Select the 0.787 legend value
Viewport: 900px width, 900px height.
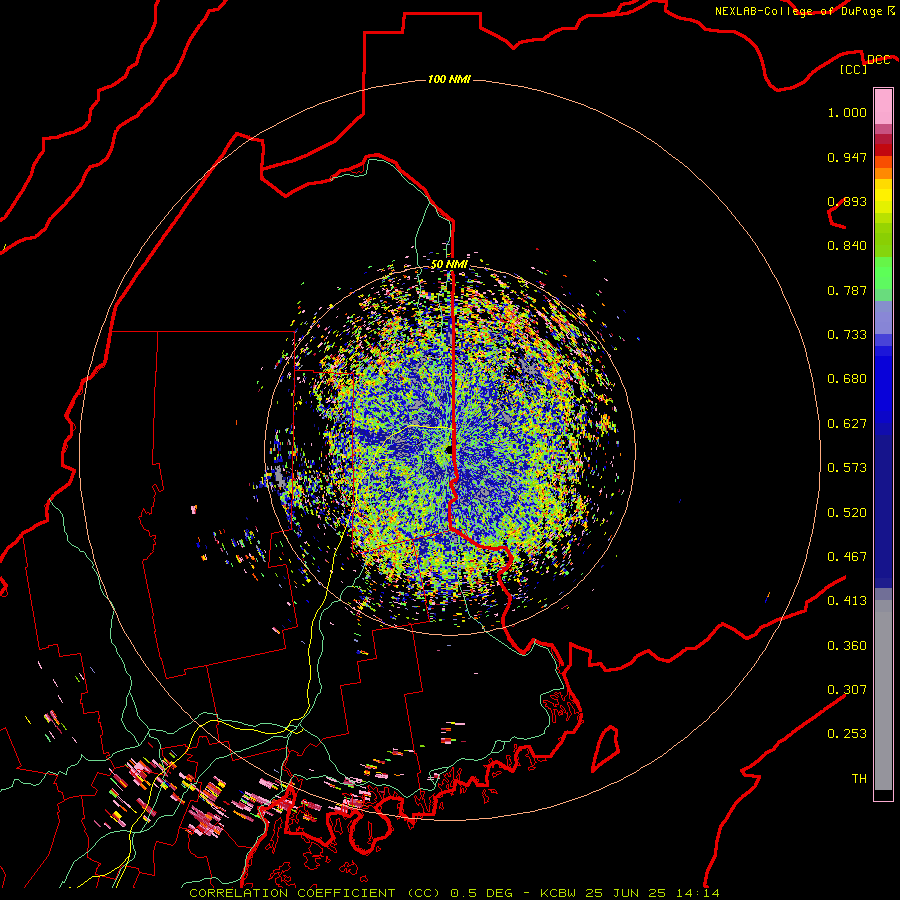pyautogui.click(x=847, y=290)
